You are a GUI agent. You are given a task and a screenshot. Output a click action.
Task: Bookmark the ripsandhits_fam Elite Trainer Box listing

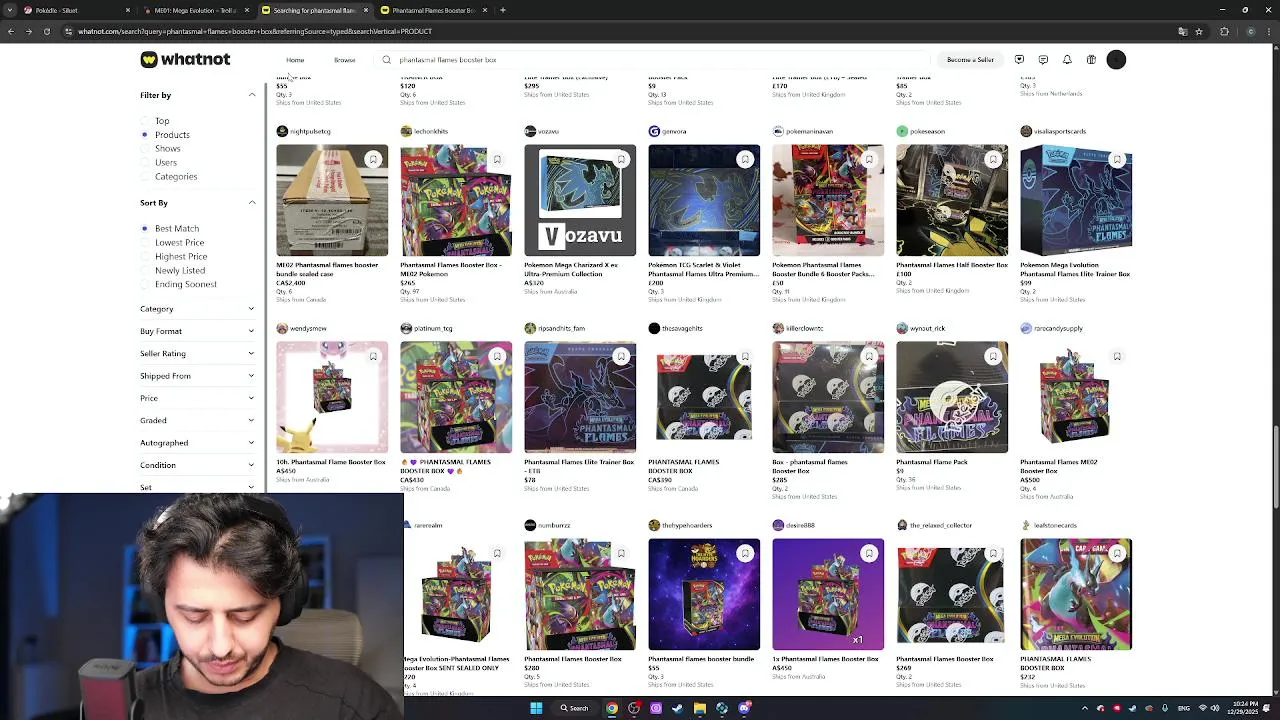point(621,356)
